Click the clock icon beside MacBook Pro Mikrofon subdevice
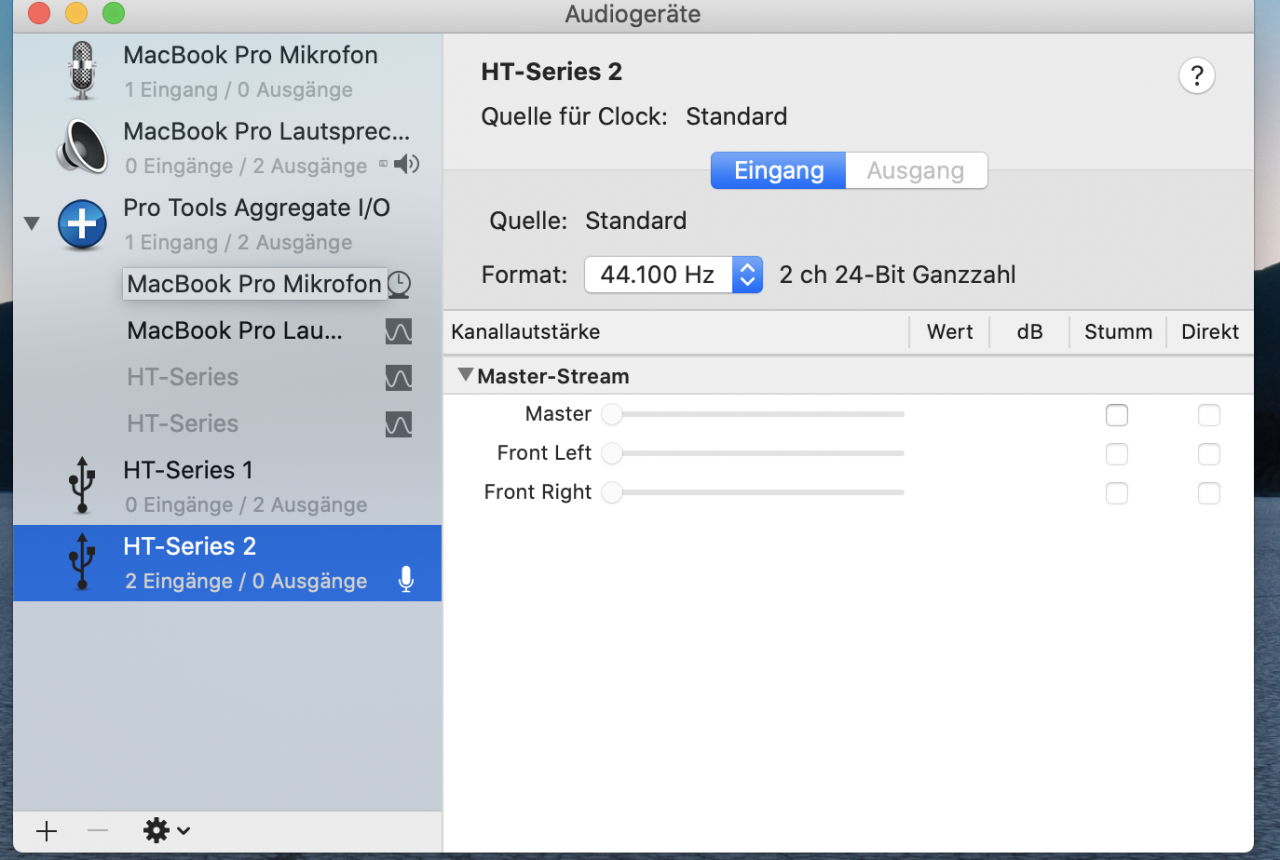 pos(399,284)
